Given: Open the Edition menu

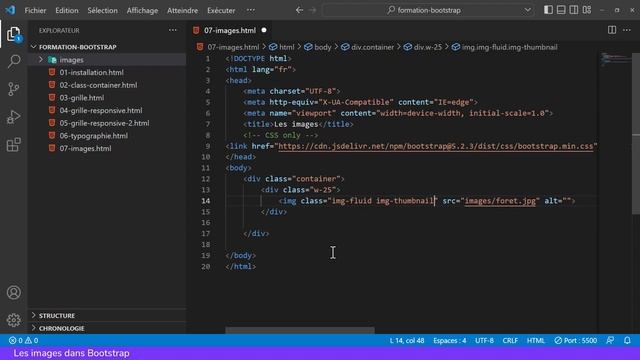Looking at the screenshot, I should pos(67,10).
